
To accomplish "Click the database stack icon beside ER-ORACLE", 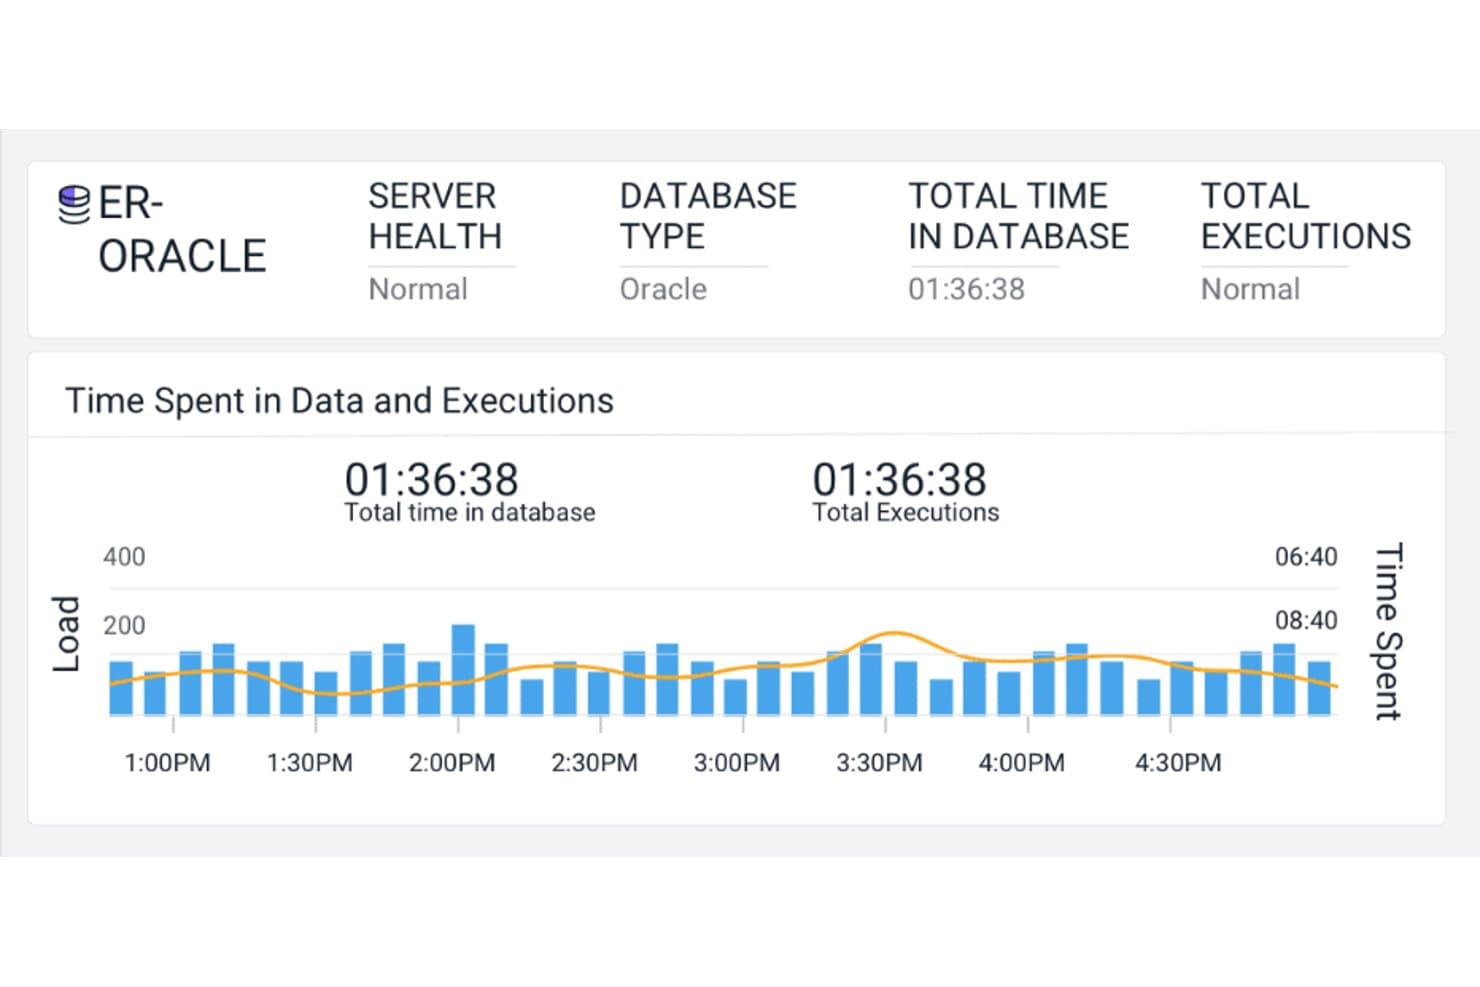I will (73, 205).
